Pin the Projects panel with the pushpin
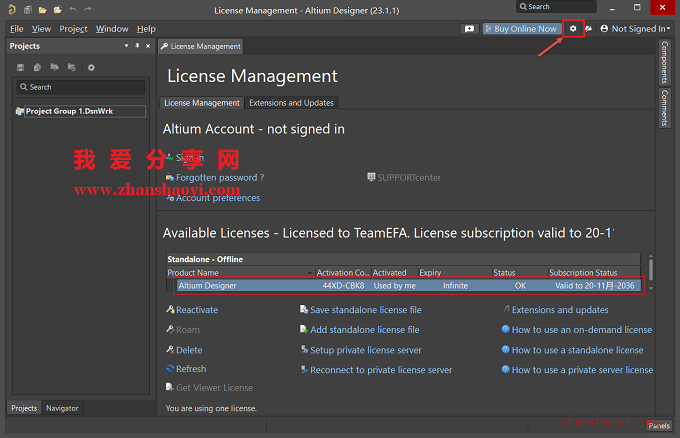The image size is (680, 438). [x=137, y=46]
